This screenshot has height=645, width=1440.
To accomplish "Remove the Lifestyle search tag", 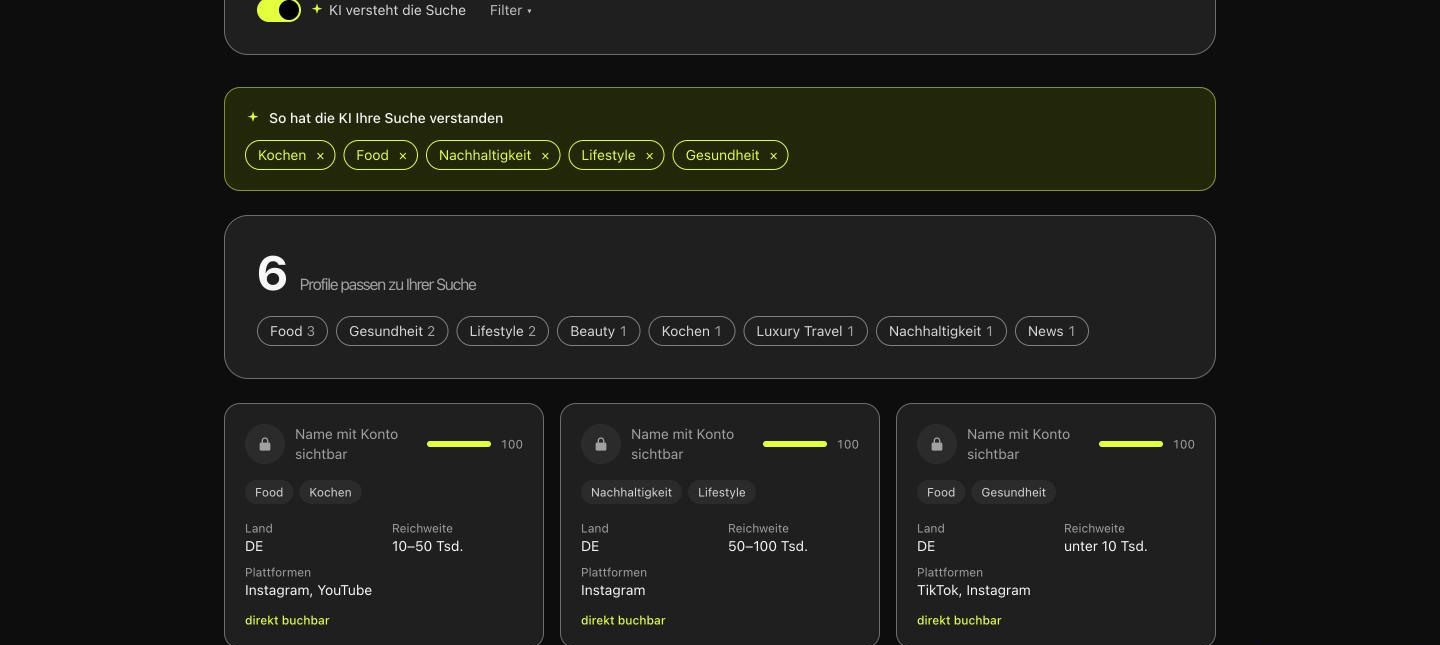I will [649, 156].
